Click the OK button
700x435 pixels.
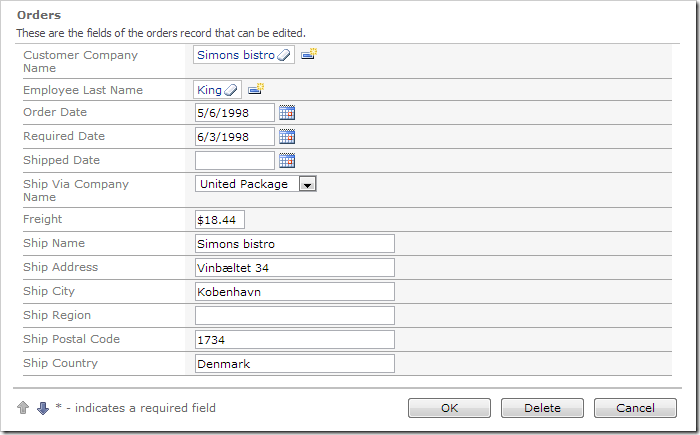click(449, 408)
